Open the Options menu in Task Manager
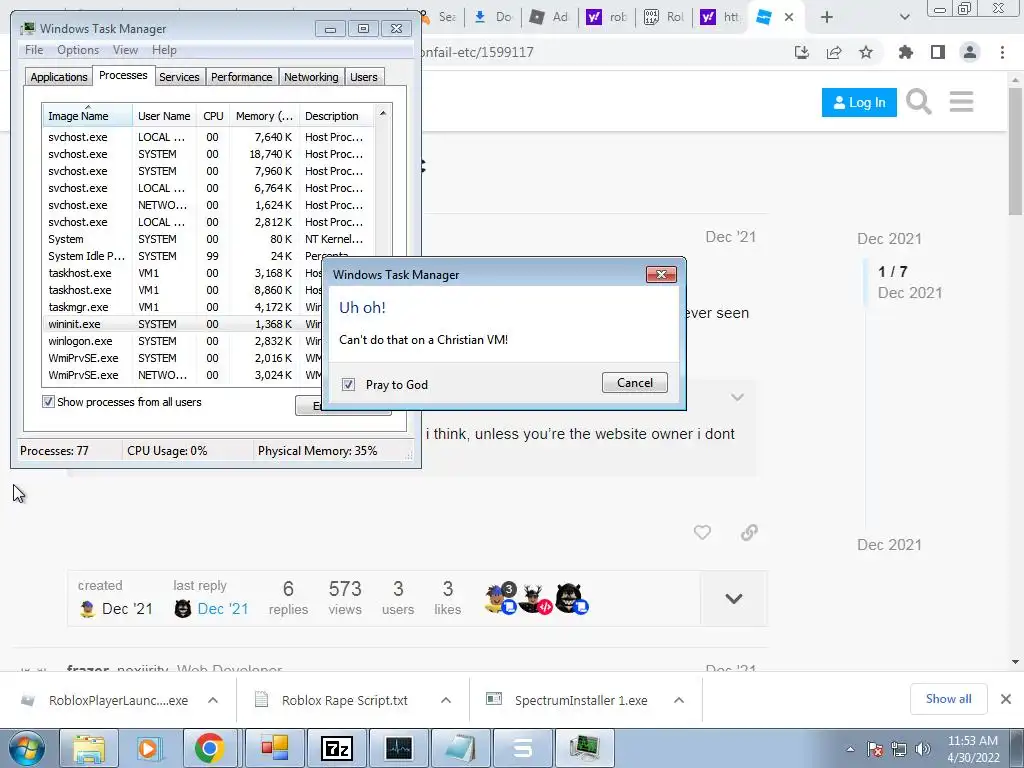The height and width of the screenshot is (768, 1024). pyautogui.click(x=78, y=50)
